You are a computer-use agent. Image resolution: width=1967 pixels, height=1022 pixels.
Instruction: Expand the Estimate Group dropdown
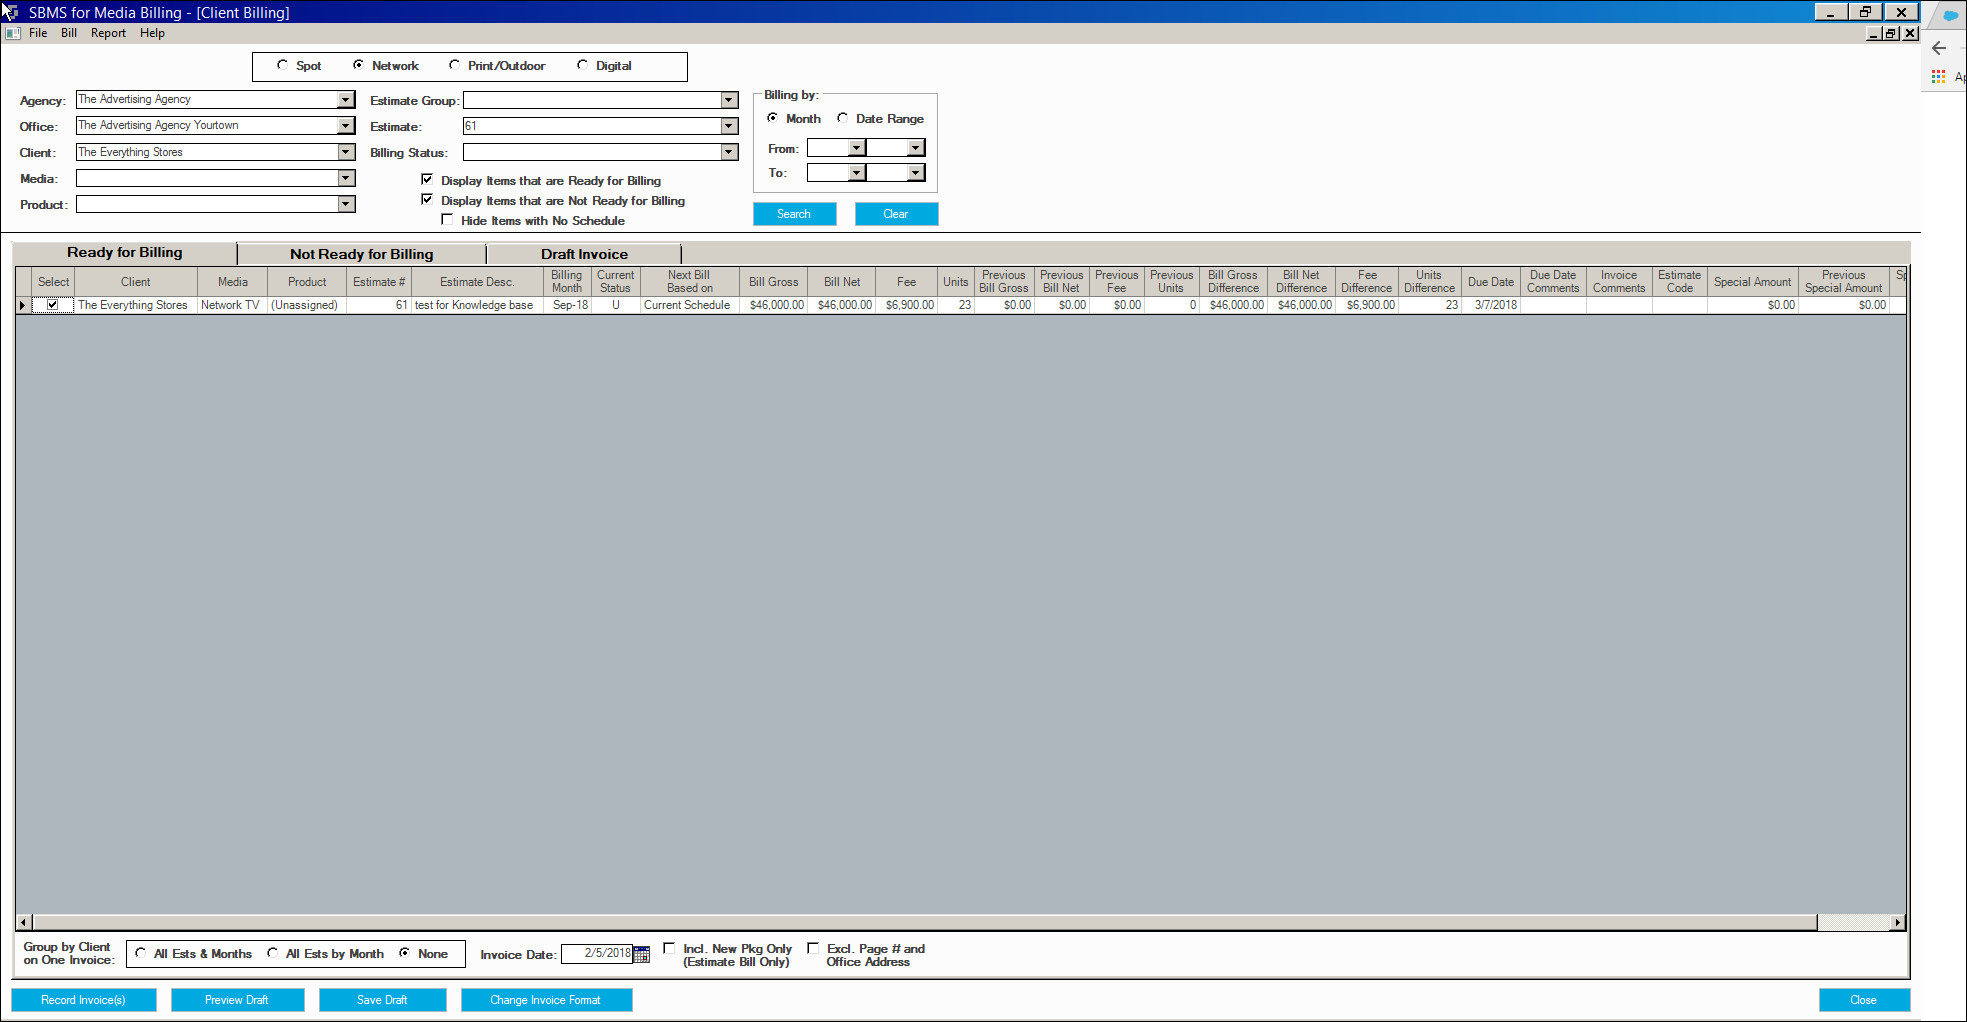point(729,100)
